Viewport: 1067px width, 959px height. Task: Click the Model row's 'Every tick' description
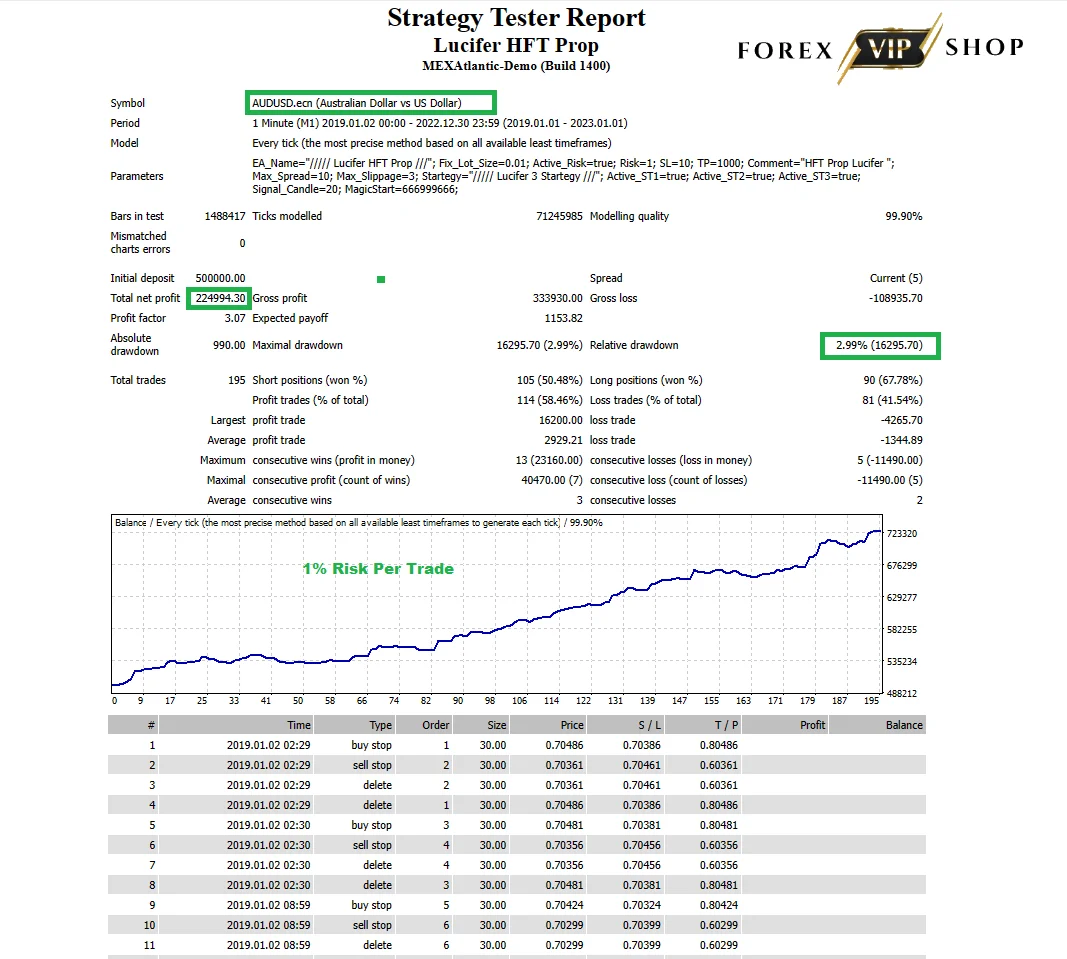431,143
